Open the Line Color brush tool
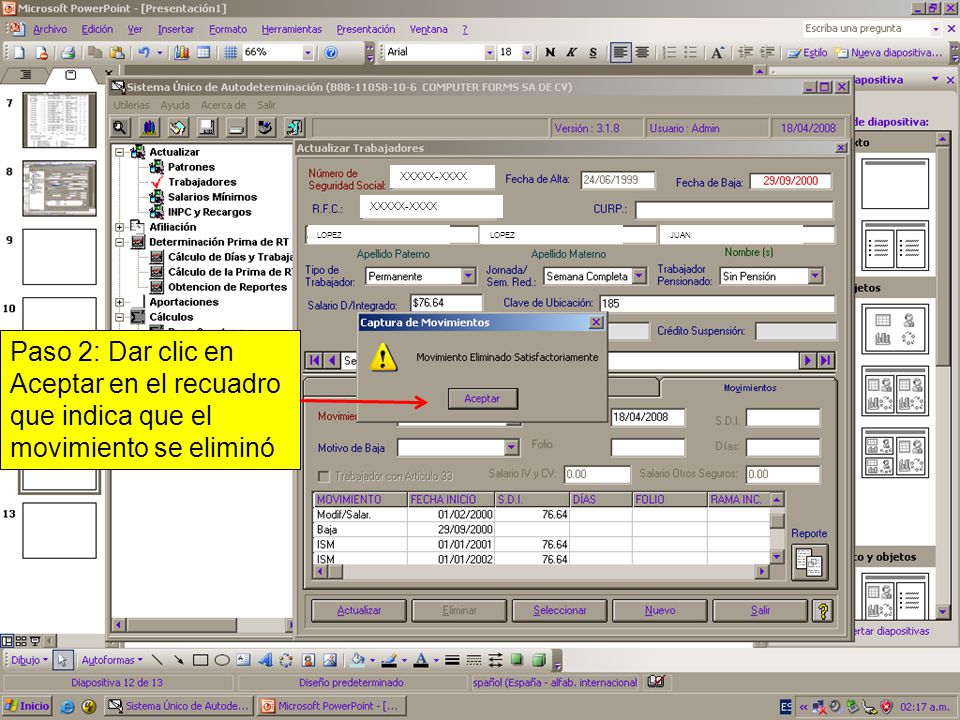 point(389,660)
